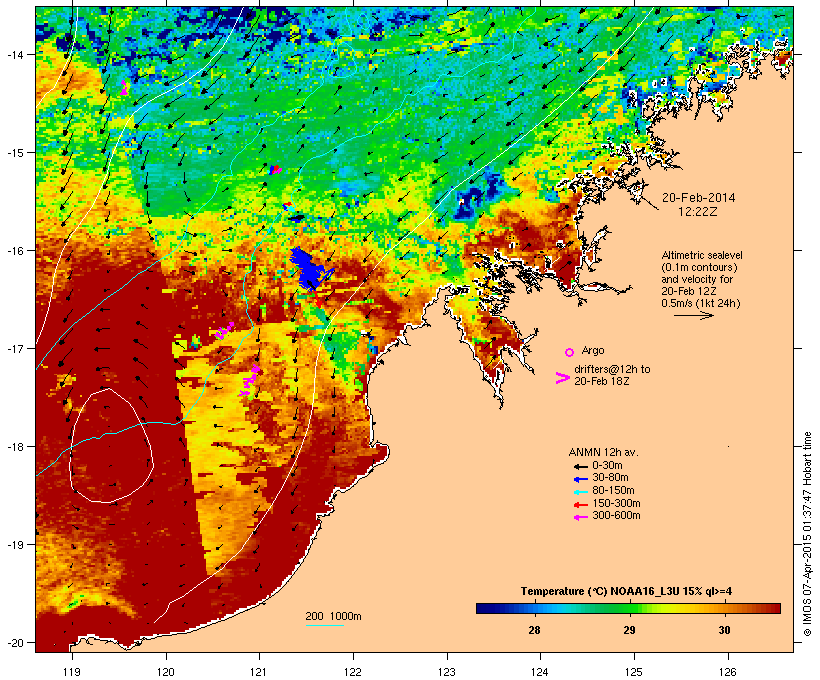Click the '0.5m/s (1kt 24h)' text

click(x=701, y=303)
